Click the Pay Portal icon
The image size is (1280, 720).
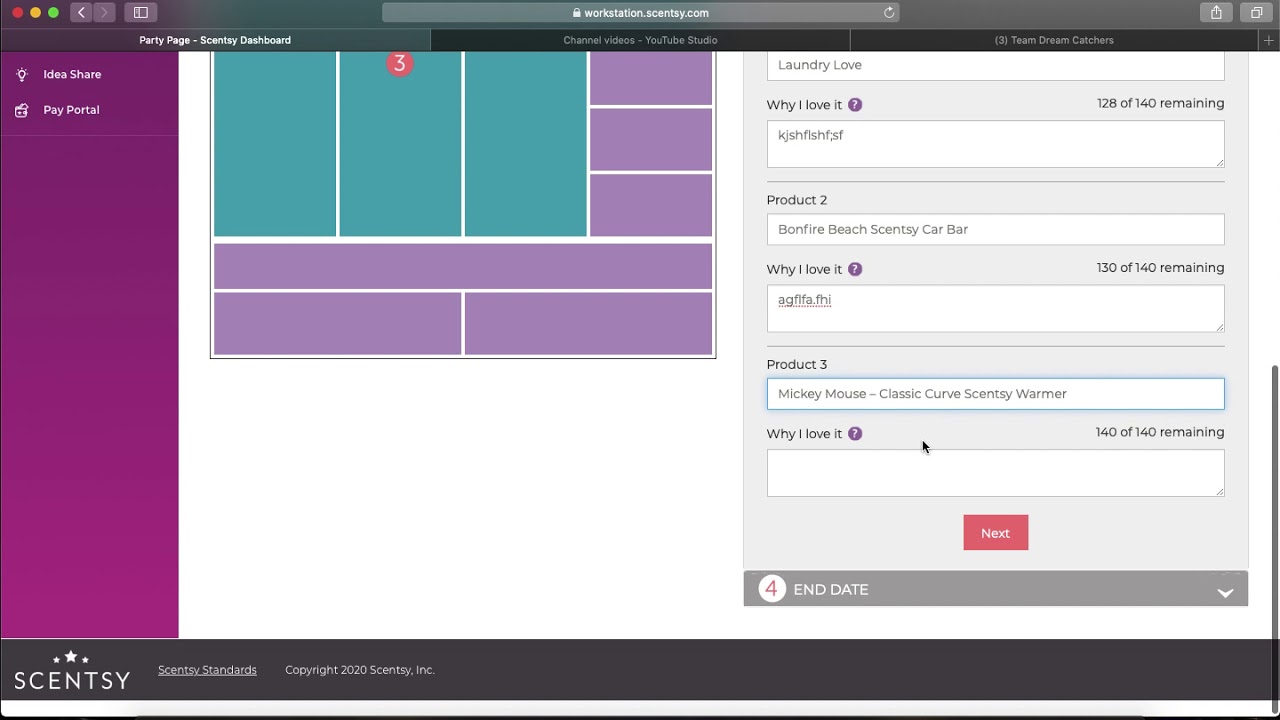tap(22, 110)
